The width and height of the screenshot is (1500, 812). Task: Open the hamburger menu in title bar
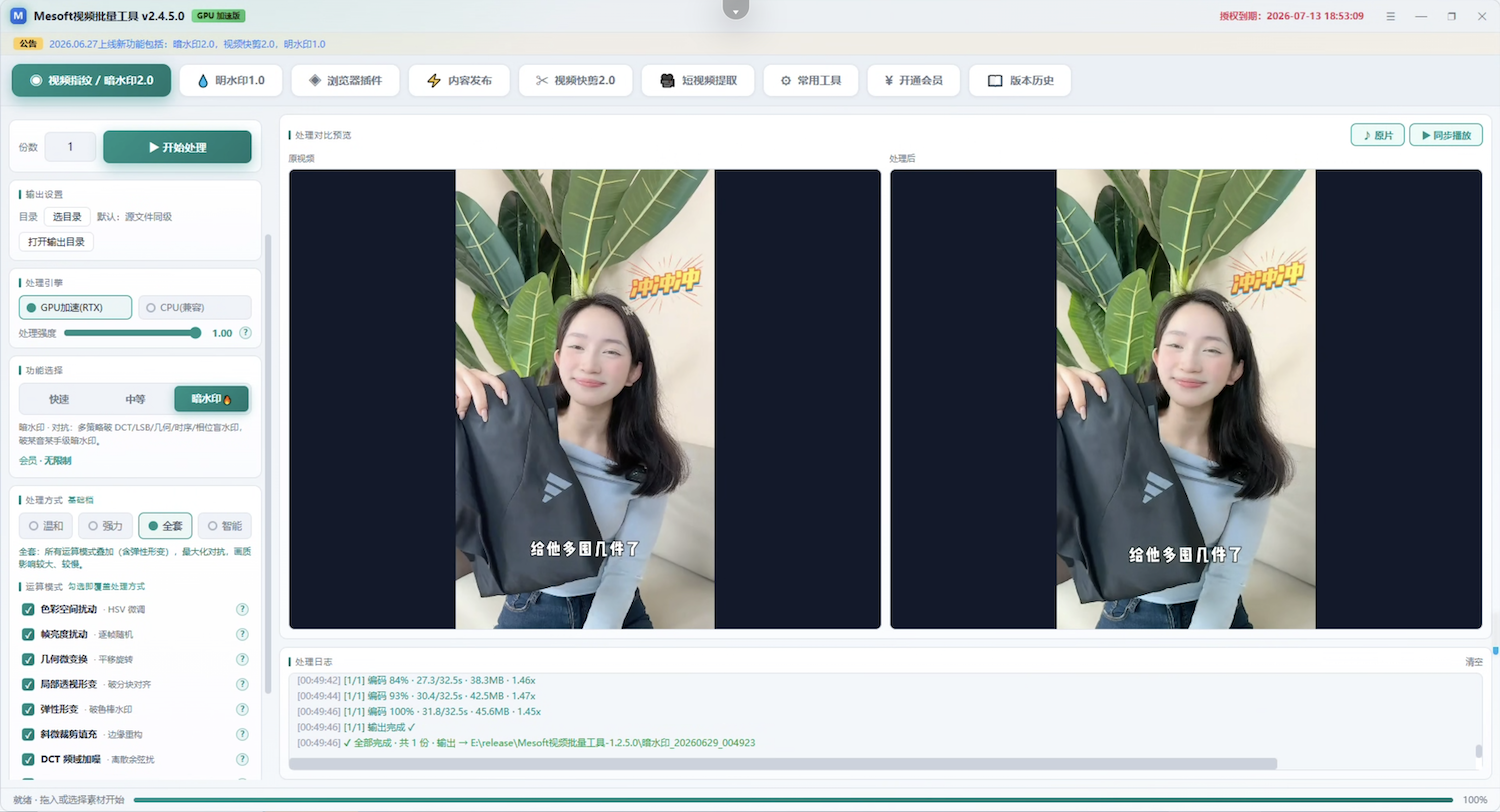click(x=1390, y=16)
